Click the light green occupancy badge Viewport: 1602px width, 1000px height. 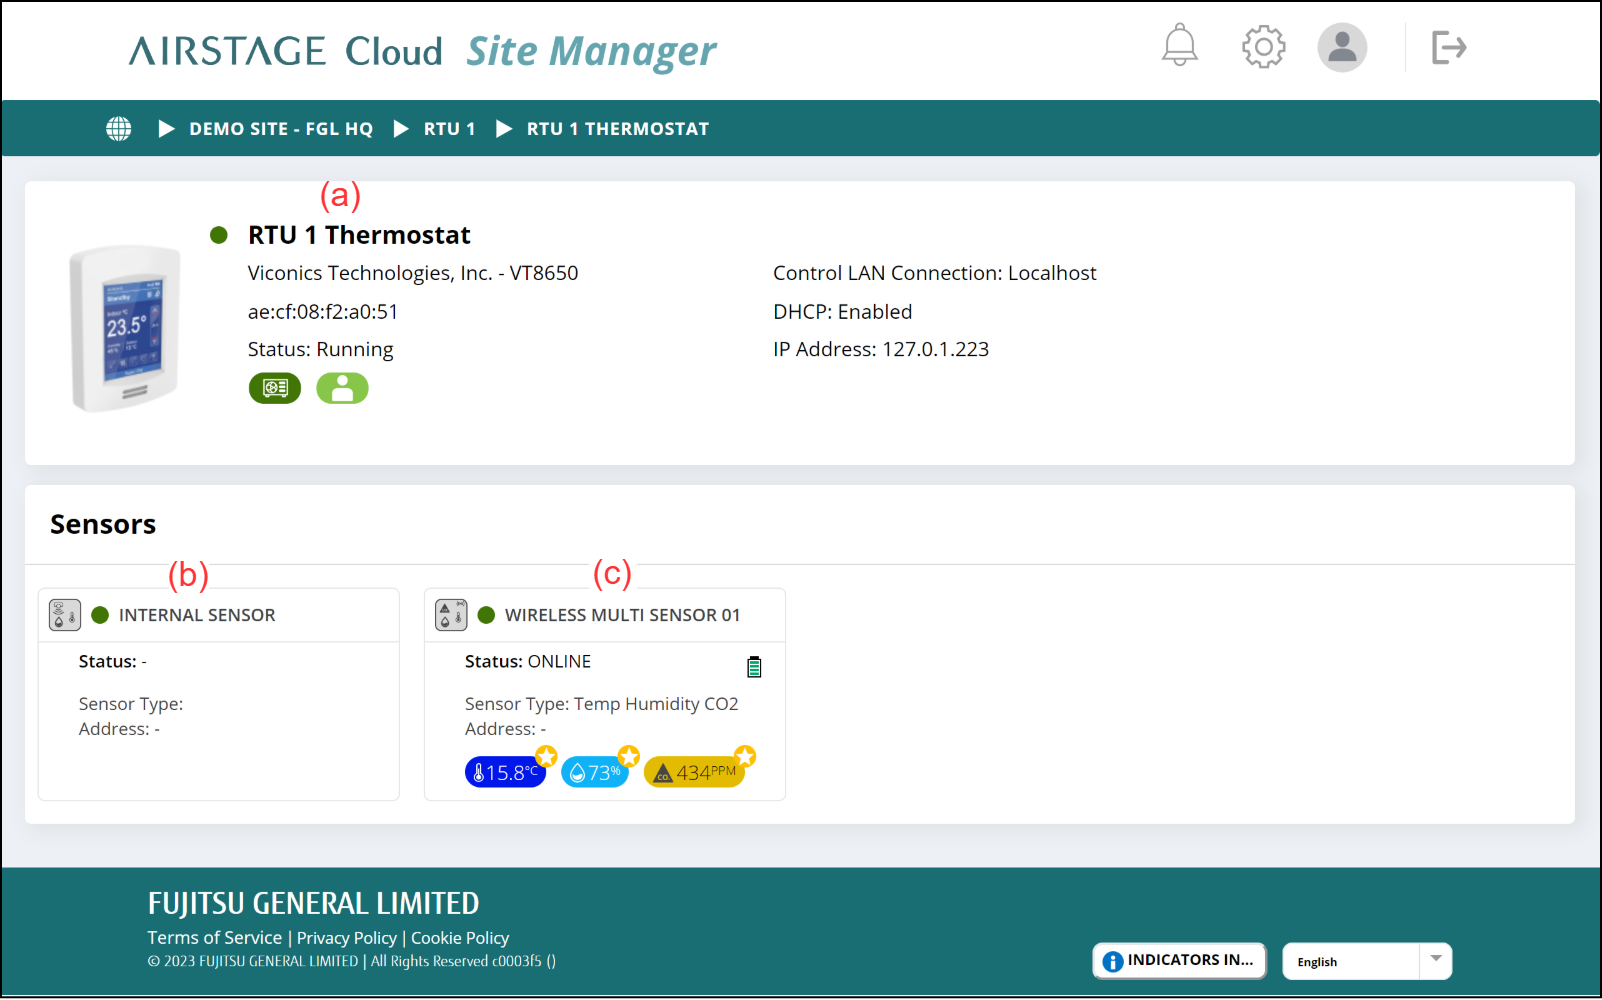342,388
